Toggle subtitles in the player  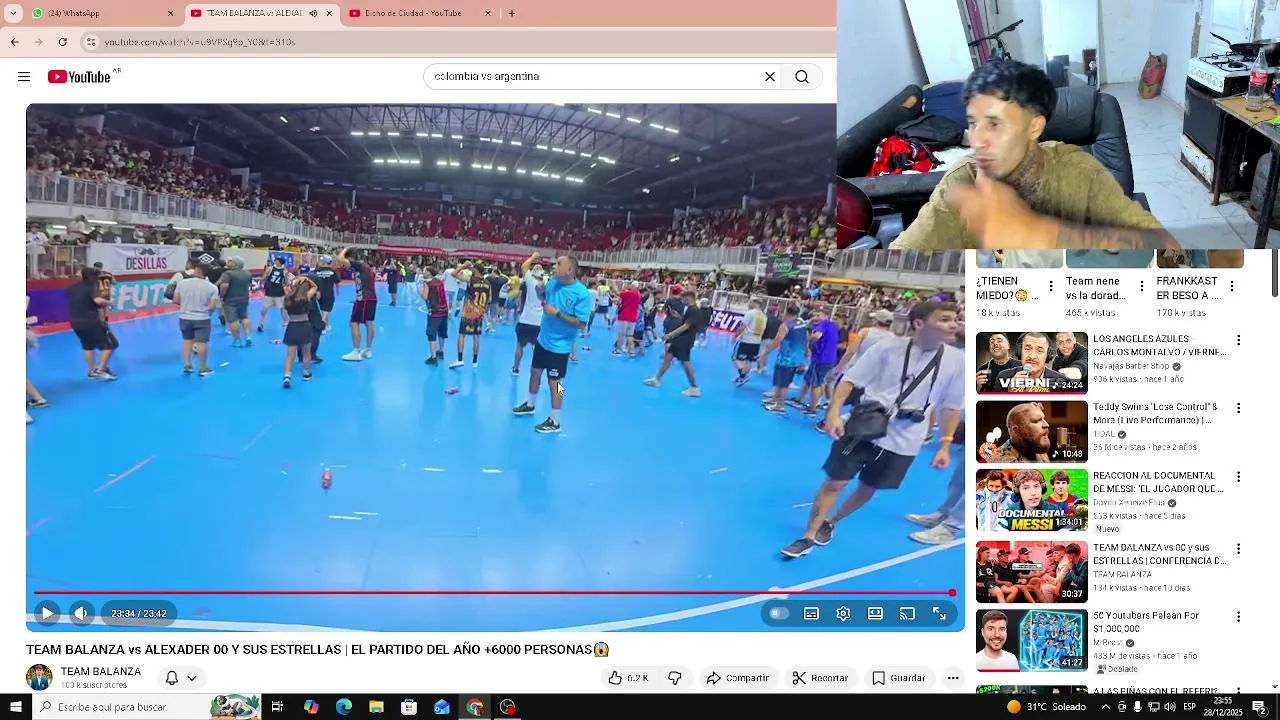coord(811,613)
